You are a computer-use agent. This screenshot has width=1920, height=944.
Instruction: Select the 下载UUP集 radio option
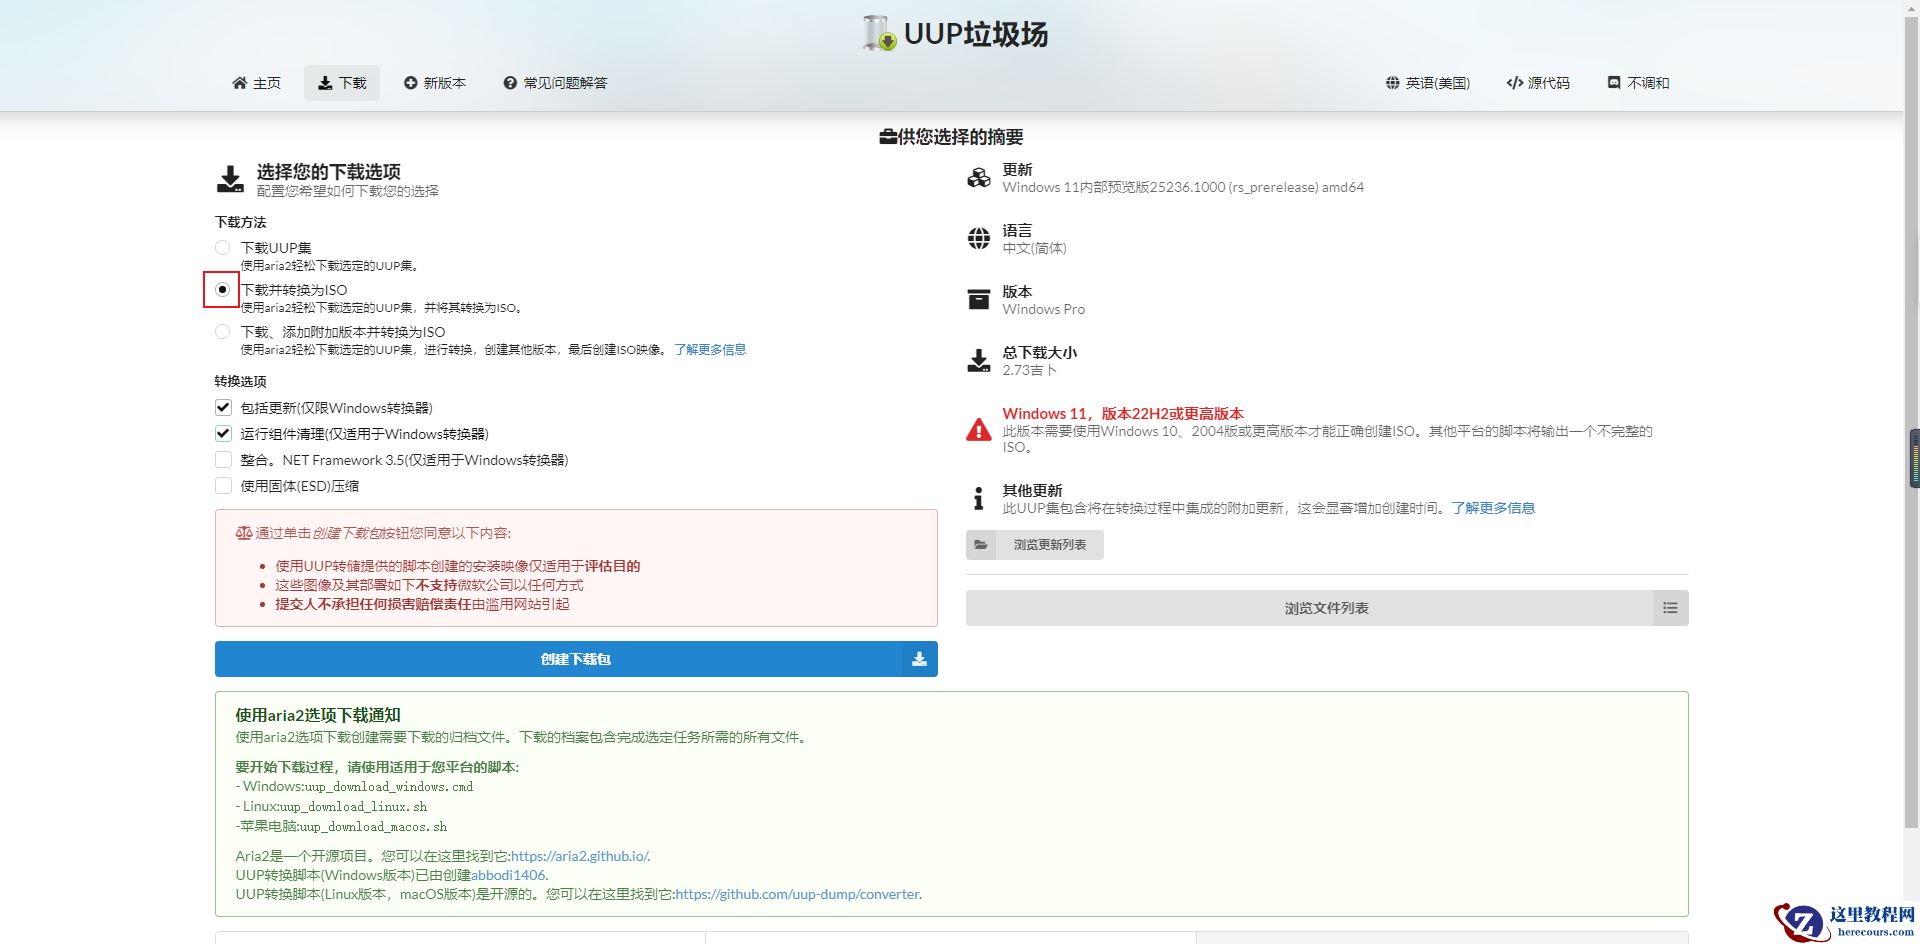222,247
